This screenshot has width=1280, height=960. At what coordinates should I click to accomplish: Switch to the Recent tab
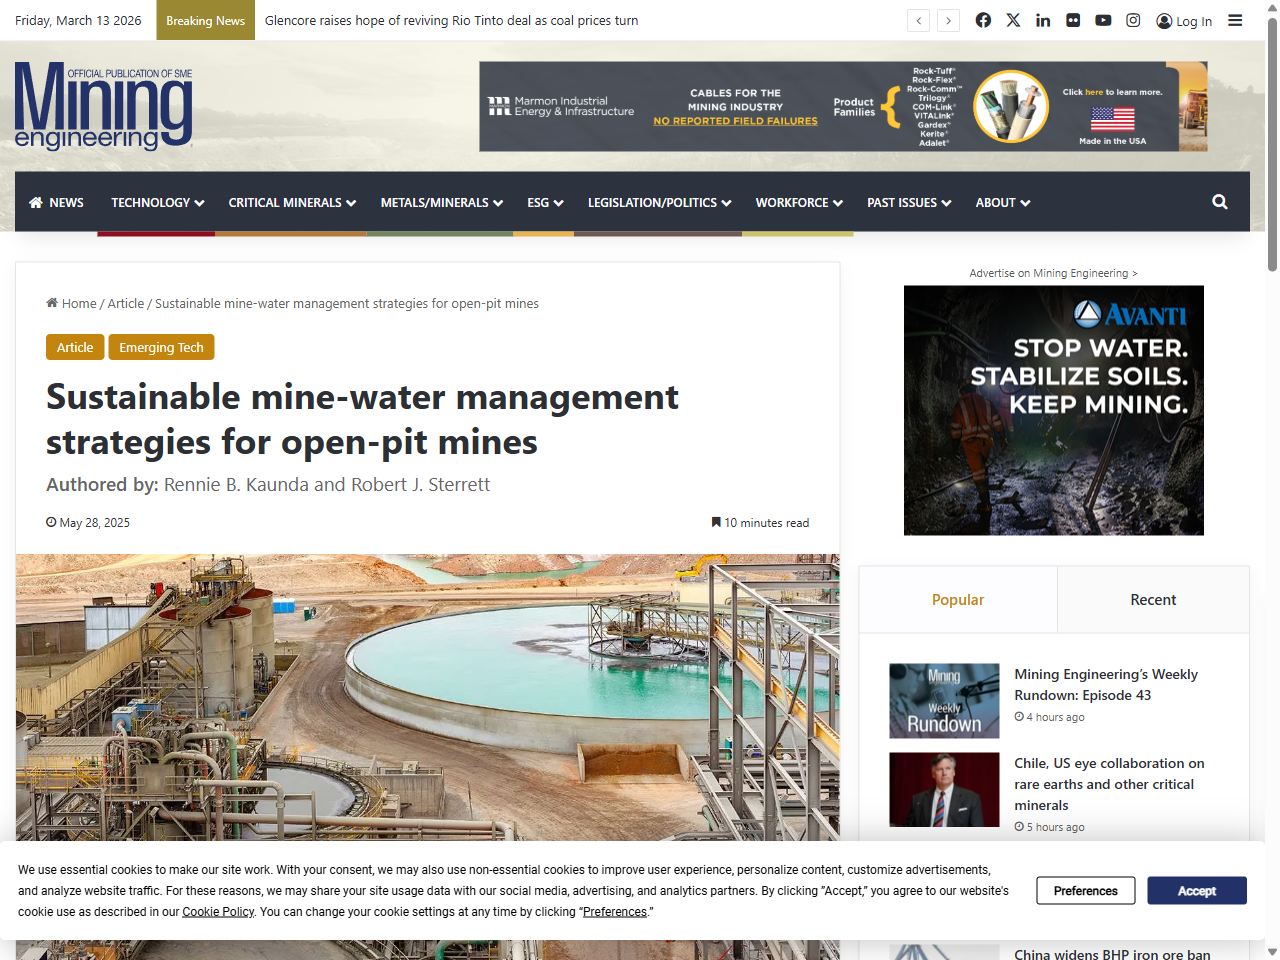(1152, 599)
